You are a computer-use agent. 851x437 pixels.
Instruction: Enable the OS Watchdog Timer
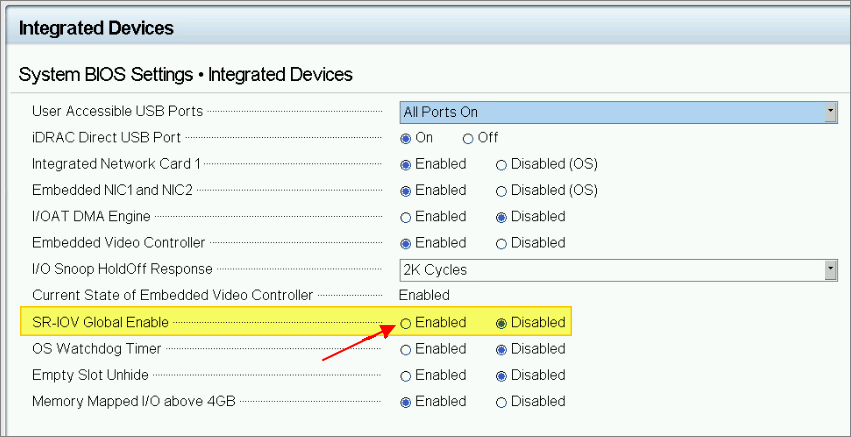tap(406, 349)
